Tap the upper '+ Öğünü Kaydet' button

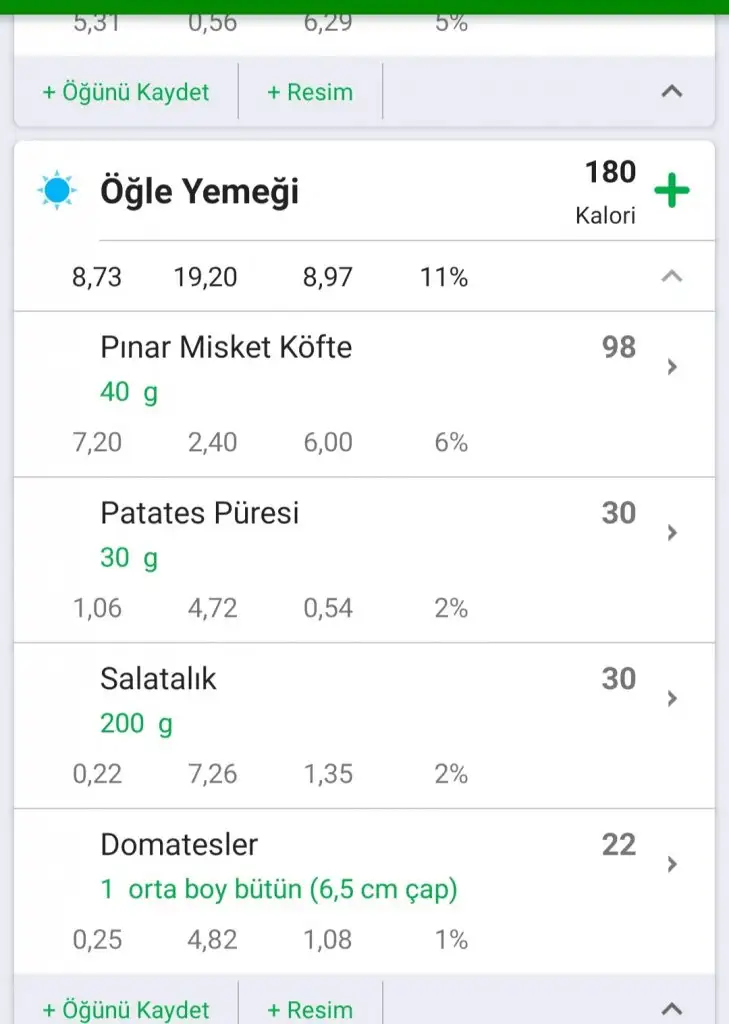pyautogui.click(x=126, y=92)
